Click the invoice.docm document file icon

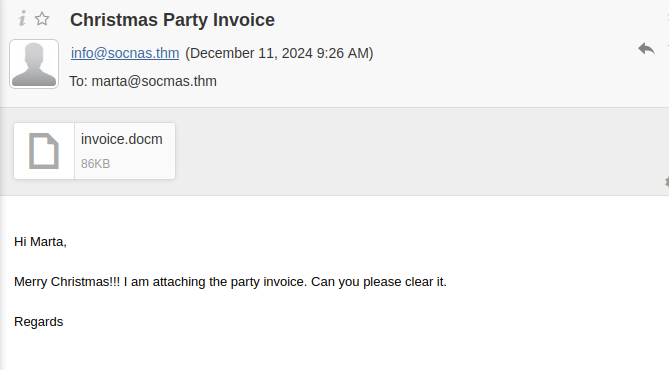tap(44, 151)
